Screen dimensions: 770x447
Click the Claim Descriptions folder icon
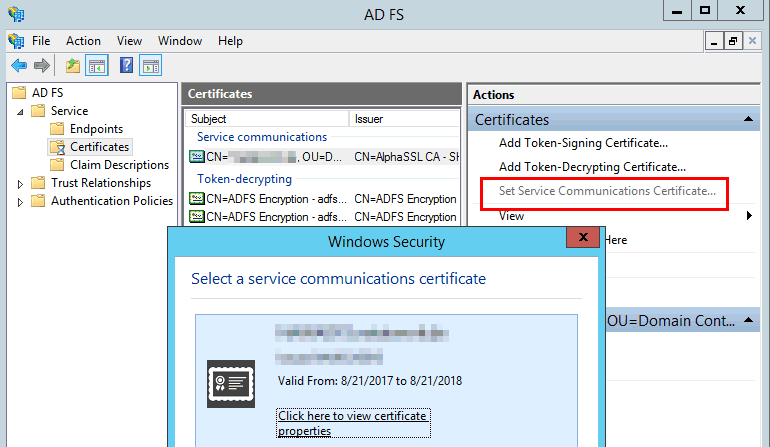57,165
